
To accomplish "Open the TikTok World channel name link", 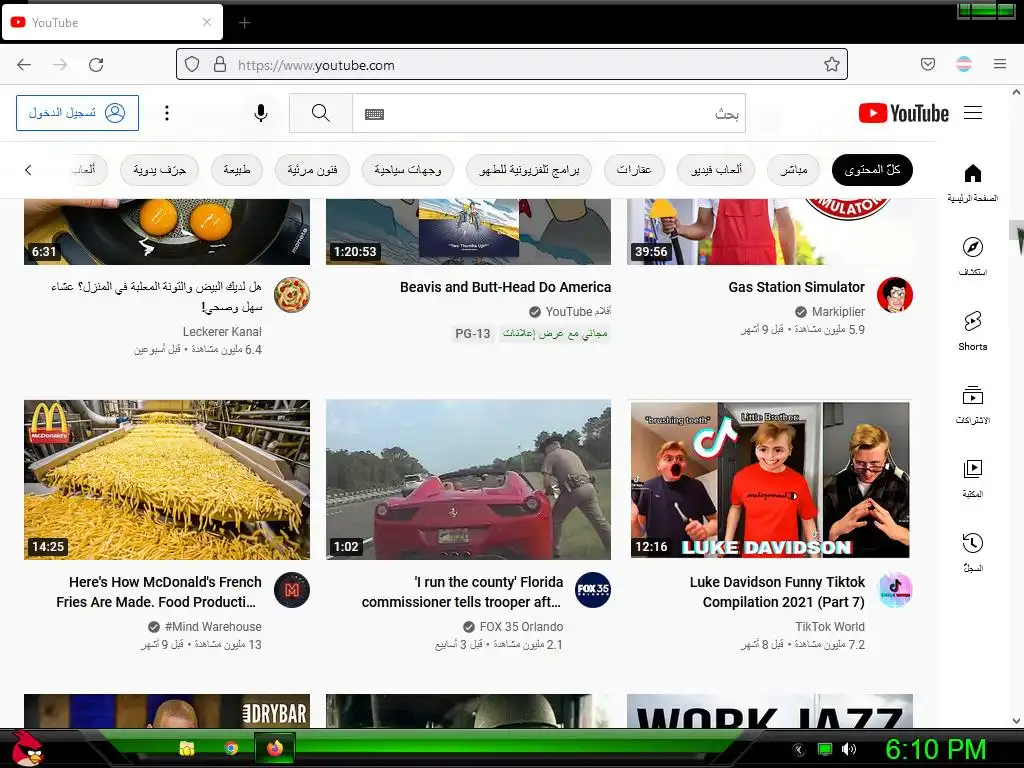I will pos(829,626).
